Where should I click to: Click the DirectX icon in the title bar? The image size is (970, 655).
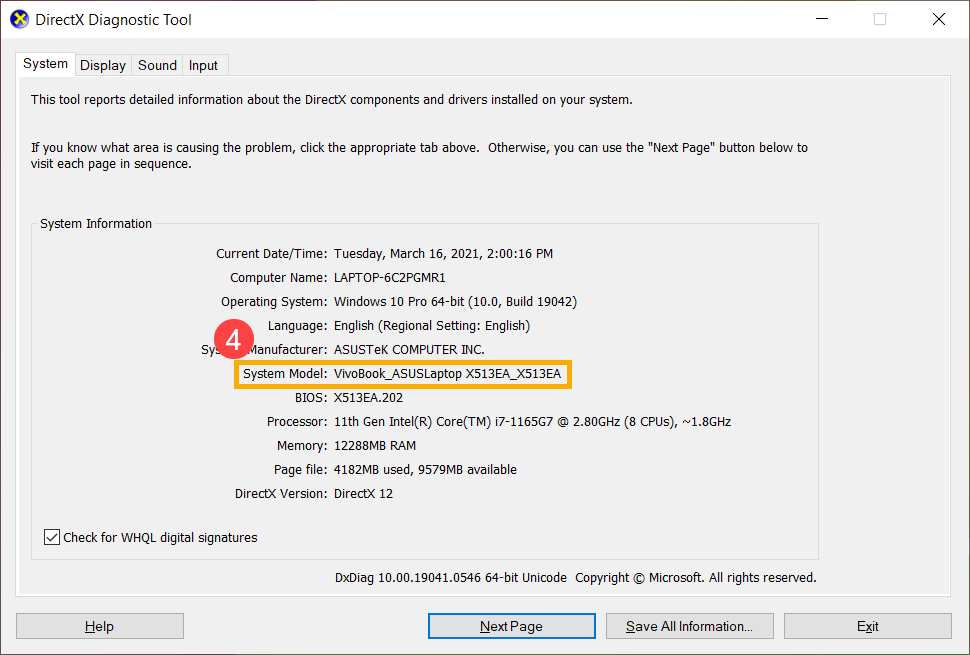pyautogui.click(x=20, y=19)
